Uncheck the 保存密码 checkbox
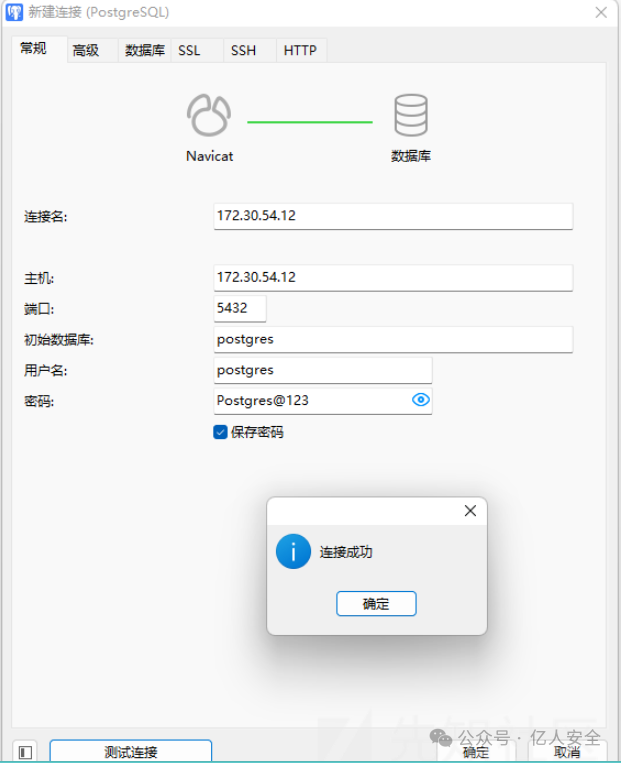The width and height of the screenshot is (621, 763). coord(220,432)
